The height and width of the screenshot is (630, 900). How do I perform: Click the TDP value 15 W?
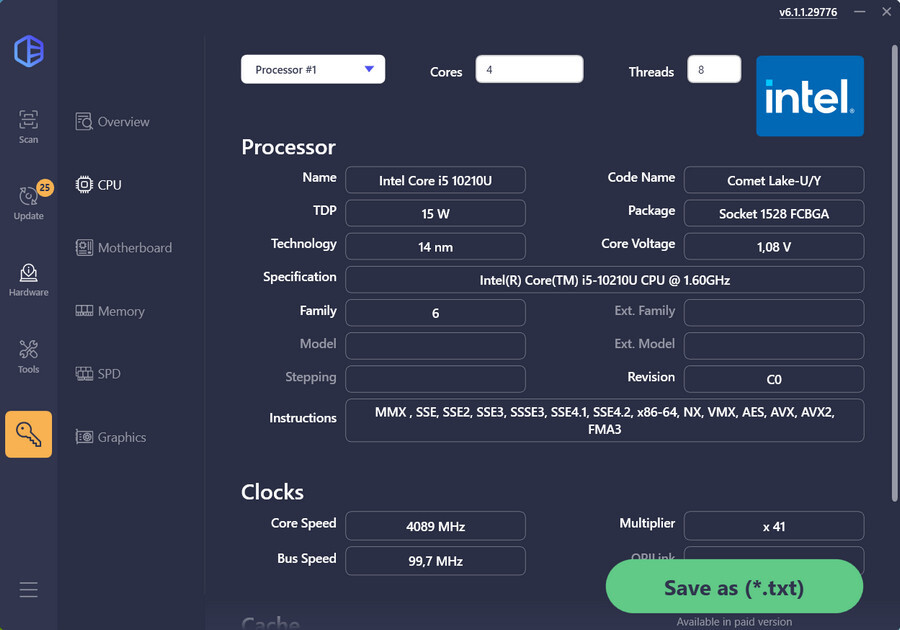435,213
